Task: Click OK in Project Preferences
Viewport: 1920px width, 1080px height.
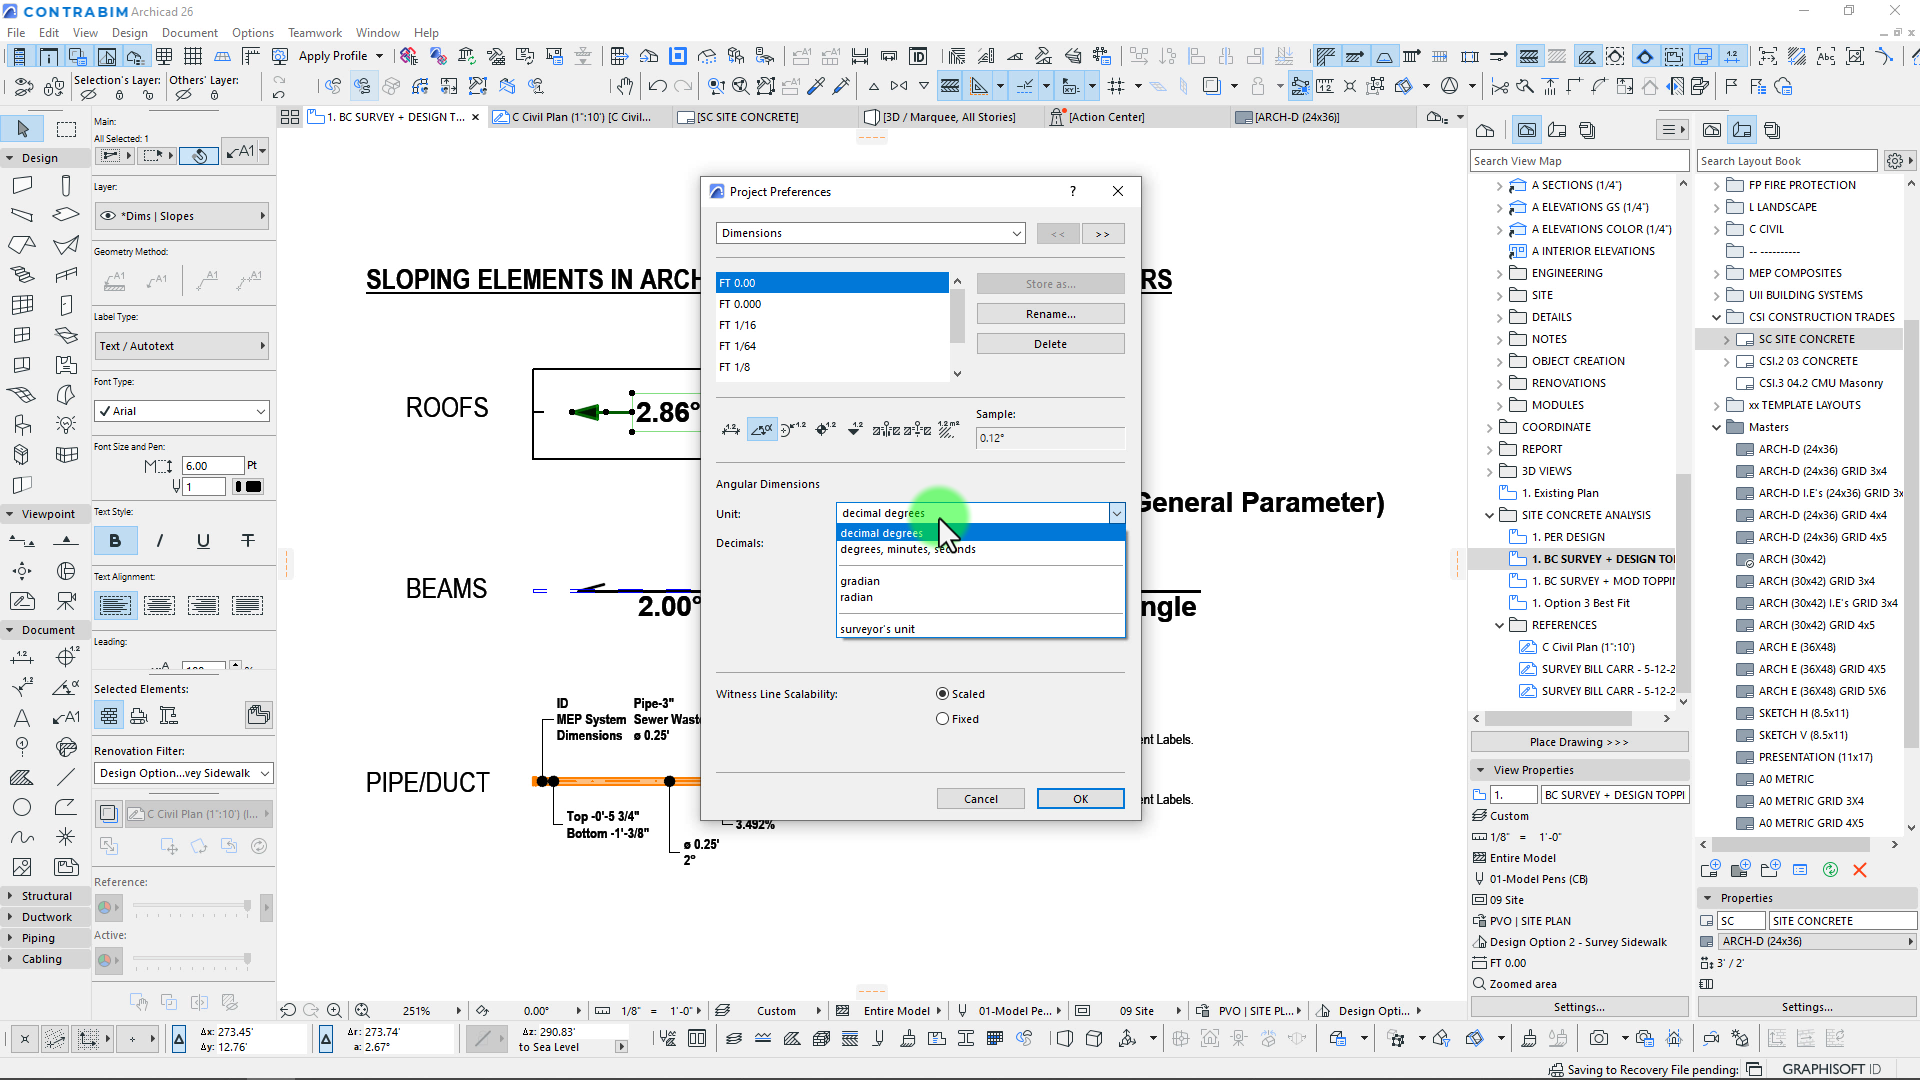Action: (1080, 799)
